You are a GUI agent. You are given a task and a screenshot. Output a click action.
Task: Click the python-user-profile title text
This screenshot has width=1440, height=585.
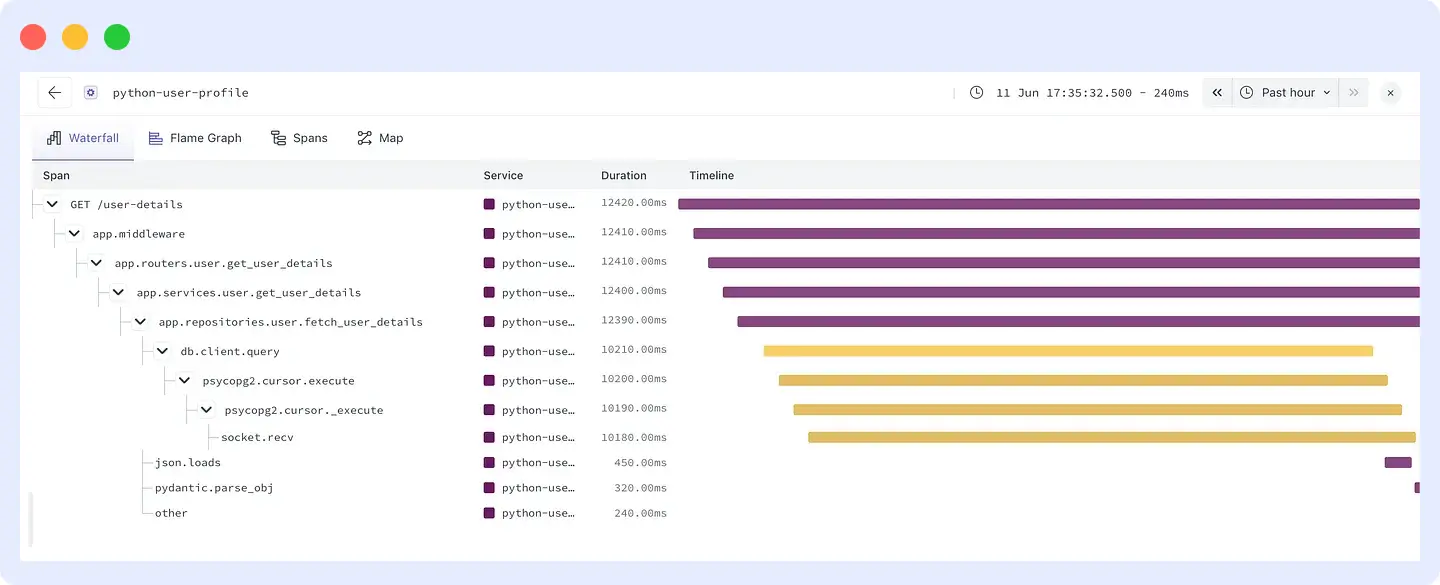pos(180,92)
